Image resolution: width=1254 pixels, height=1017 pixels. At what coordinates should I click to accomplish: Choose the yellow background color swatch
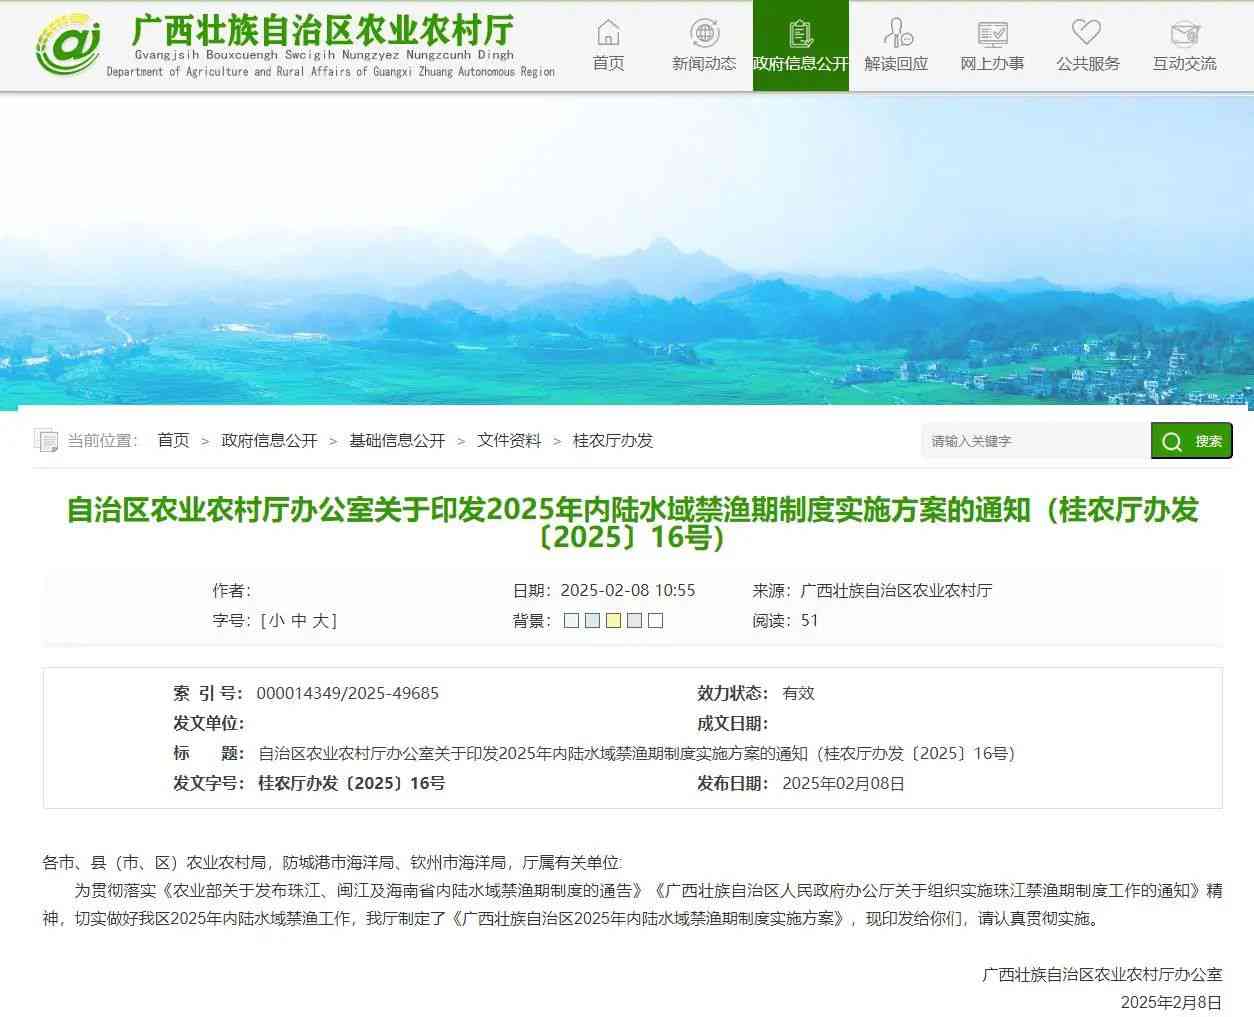(614, 621)
